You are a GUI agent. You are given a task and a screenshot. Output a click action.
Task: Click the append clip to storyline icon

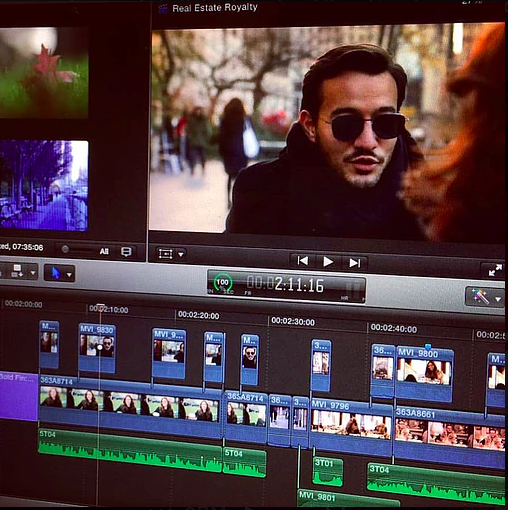[17, 271]
